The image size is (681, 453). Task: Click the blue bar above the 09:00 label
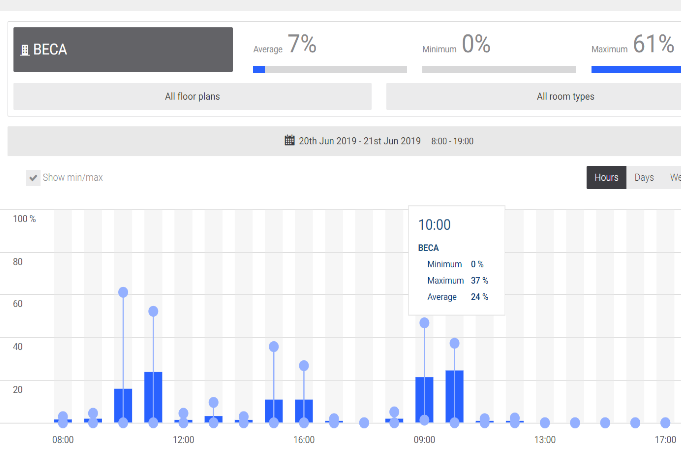coord(424,400)
